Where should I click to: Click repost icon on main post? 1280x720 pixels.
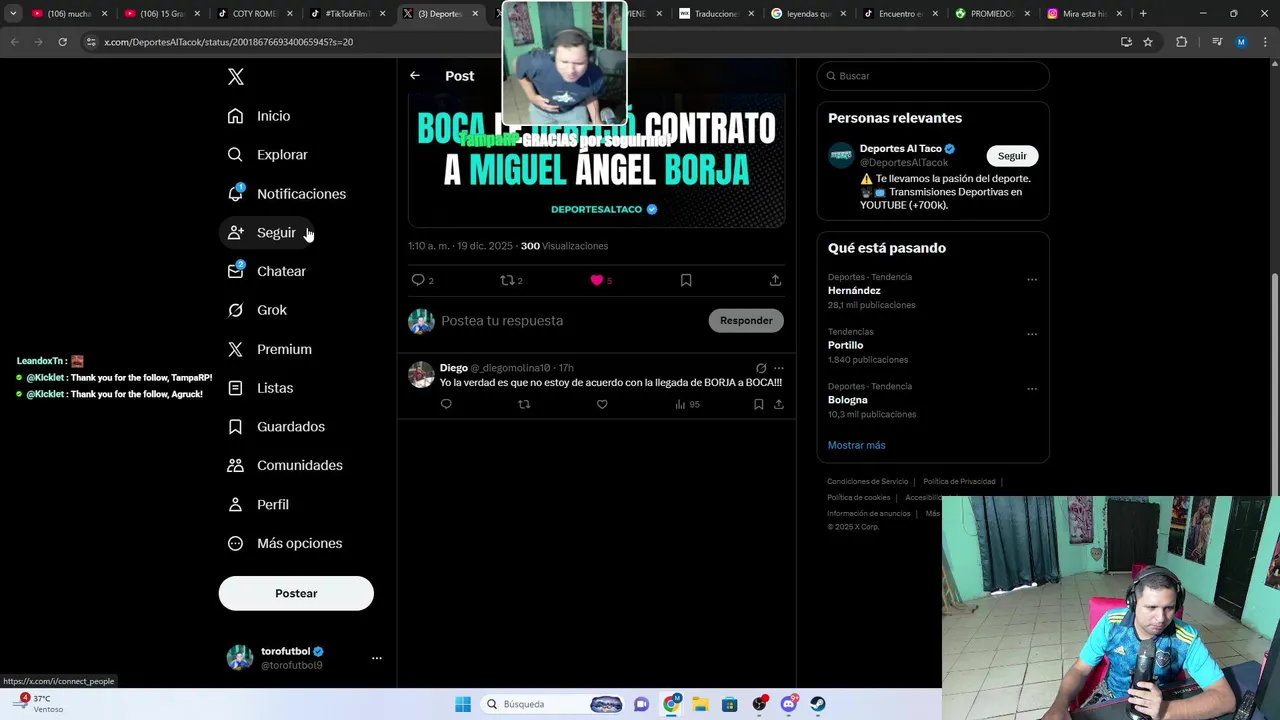coord(507,281)
